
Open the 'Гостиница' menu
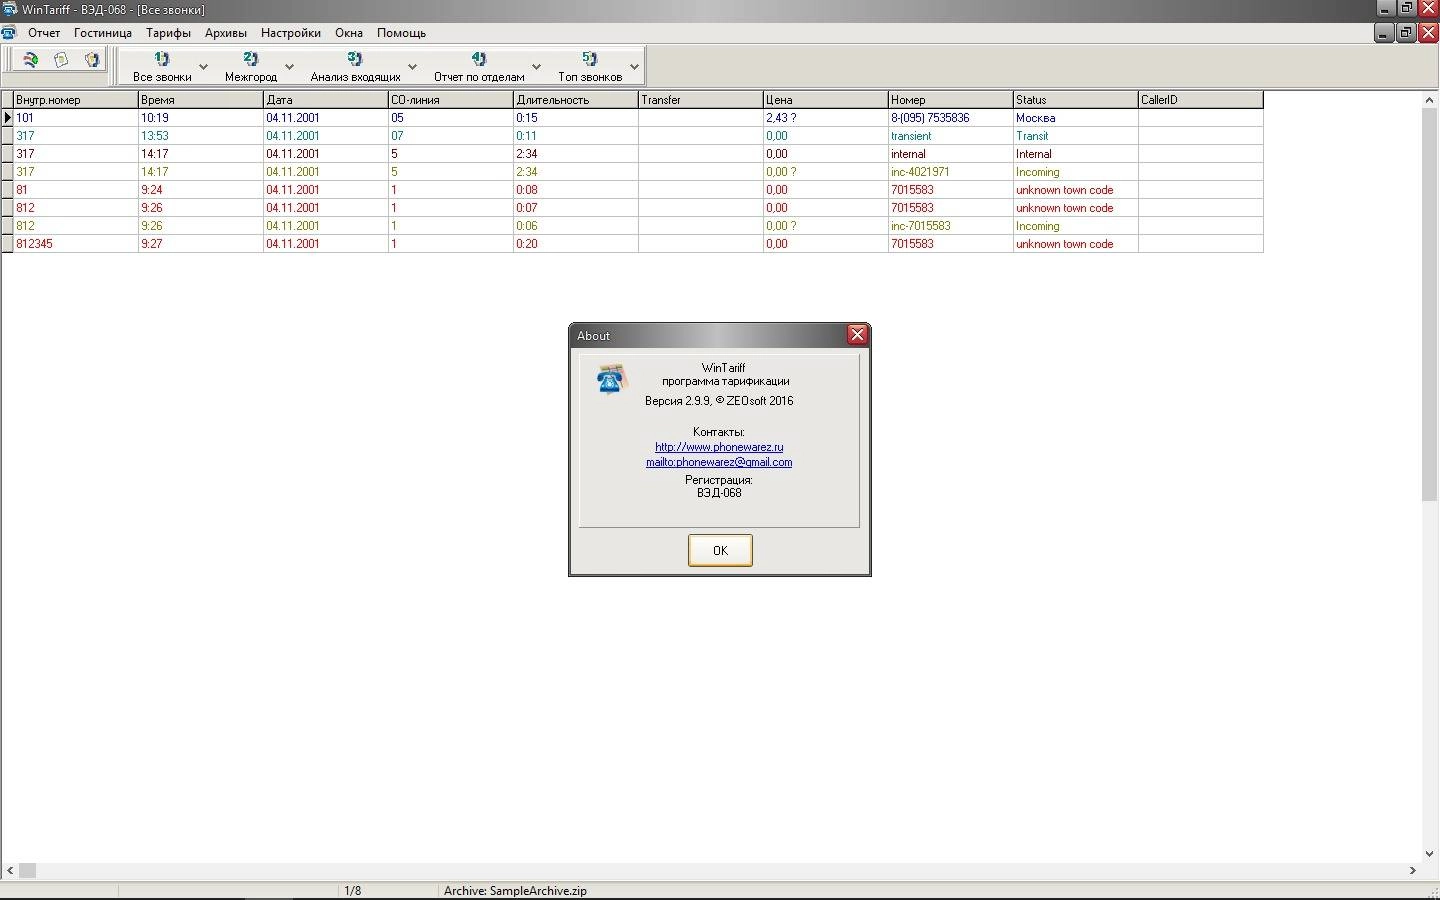click(103, 33)
